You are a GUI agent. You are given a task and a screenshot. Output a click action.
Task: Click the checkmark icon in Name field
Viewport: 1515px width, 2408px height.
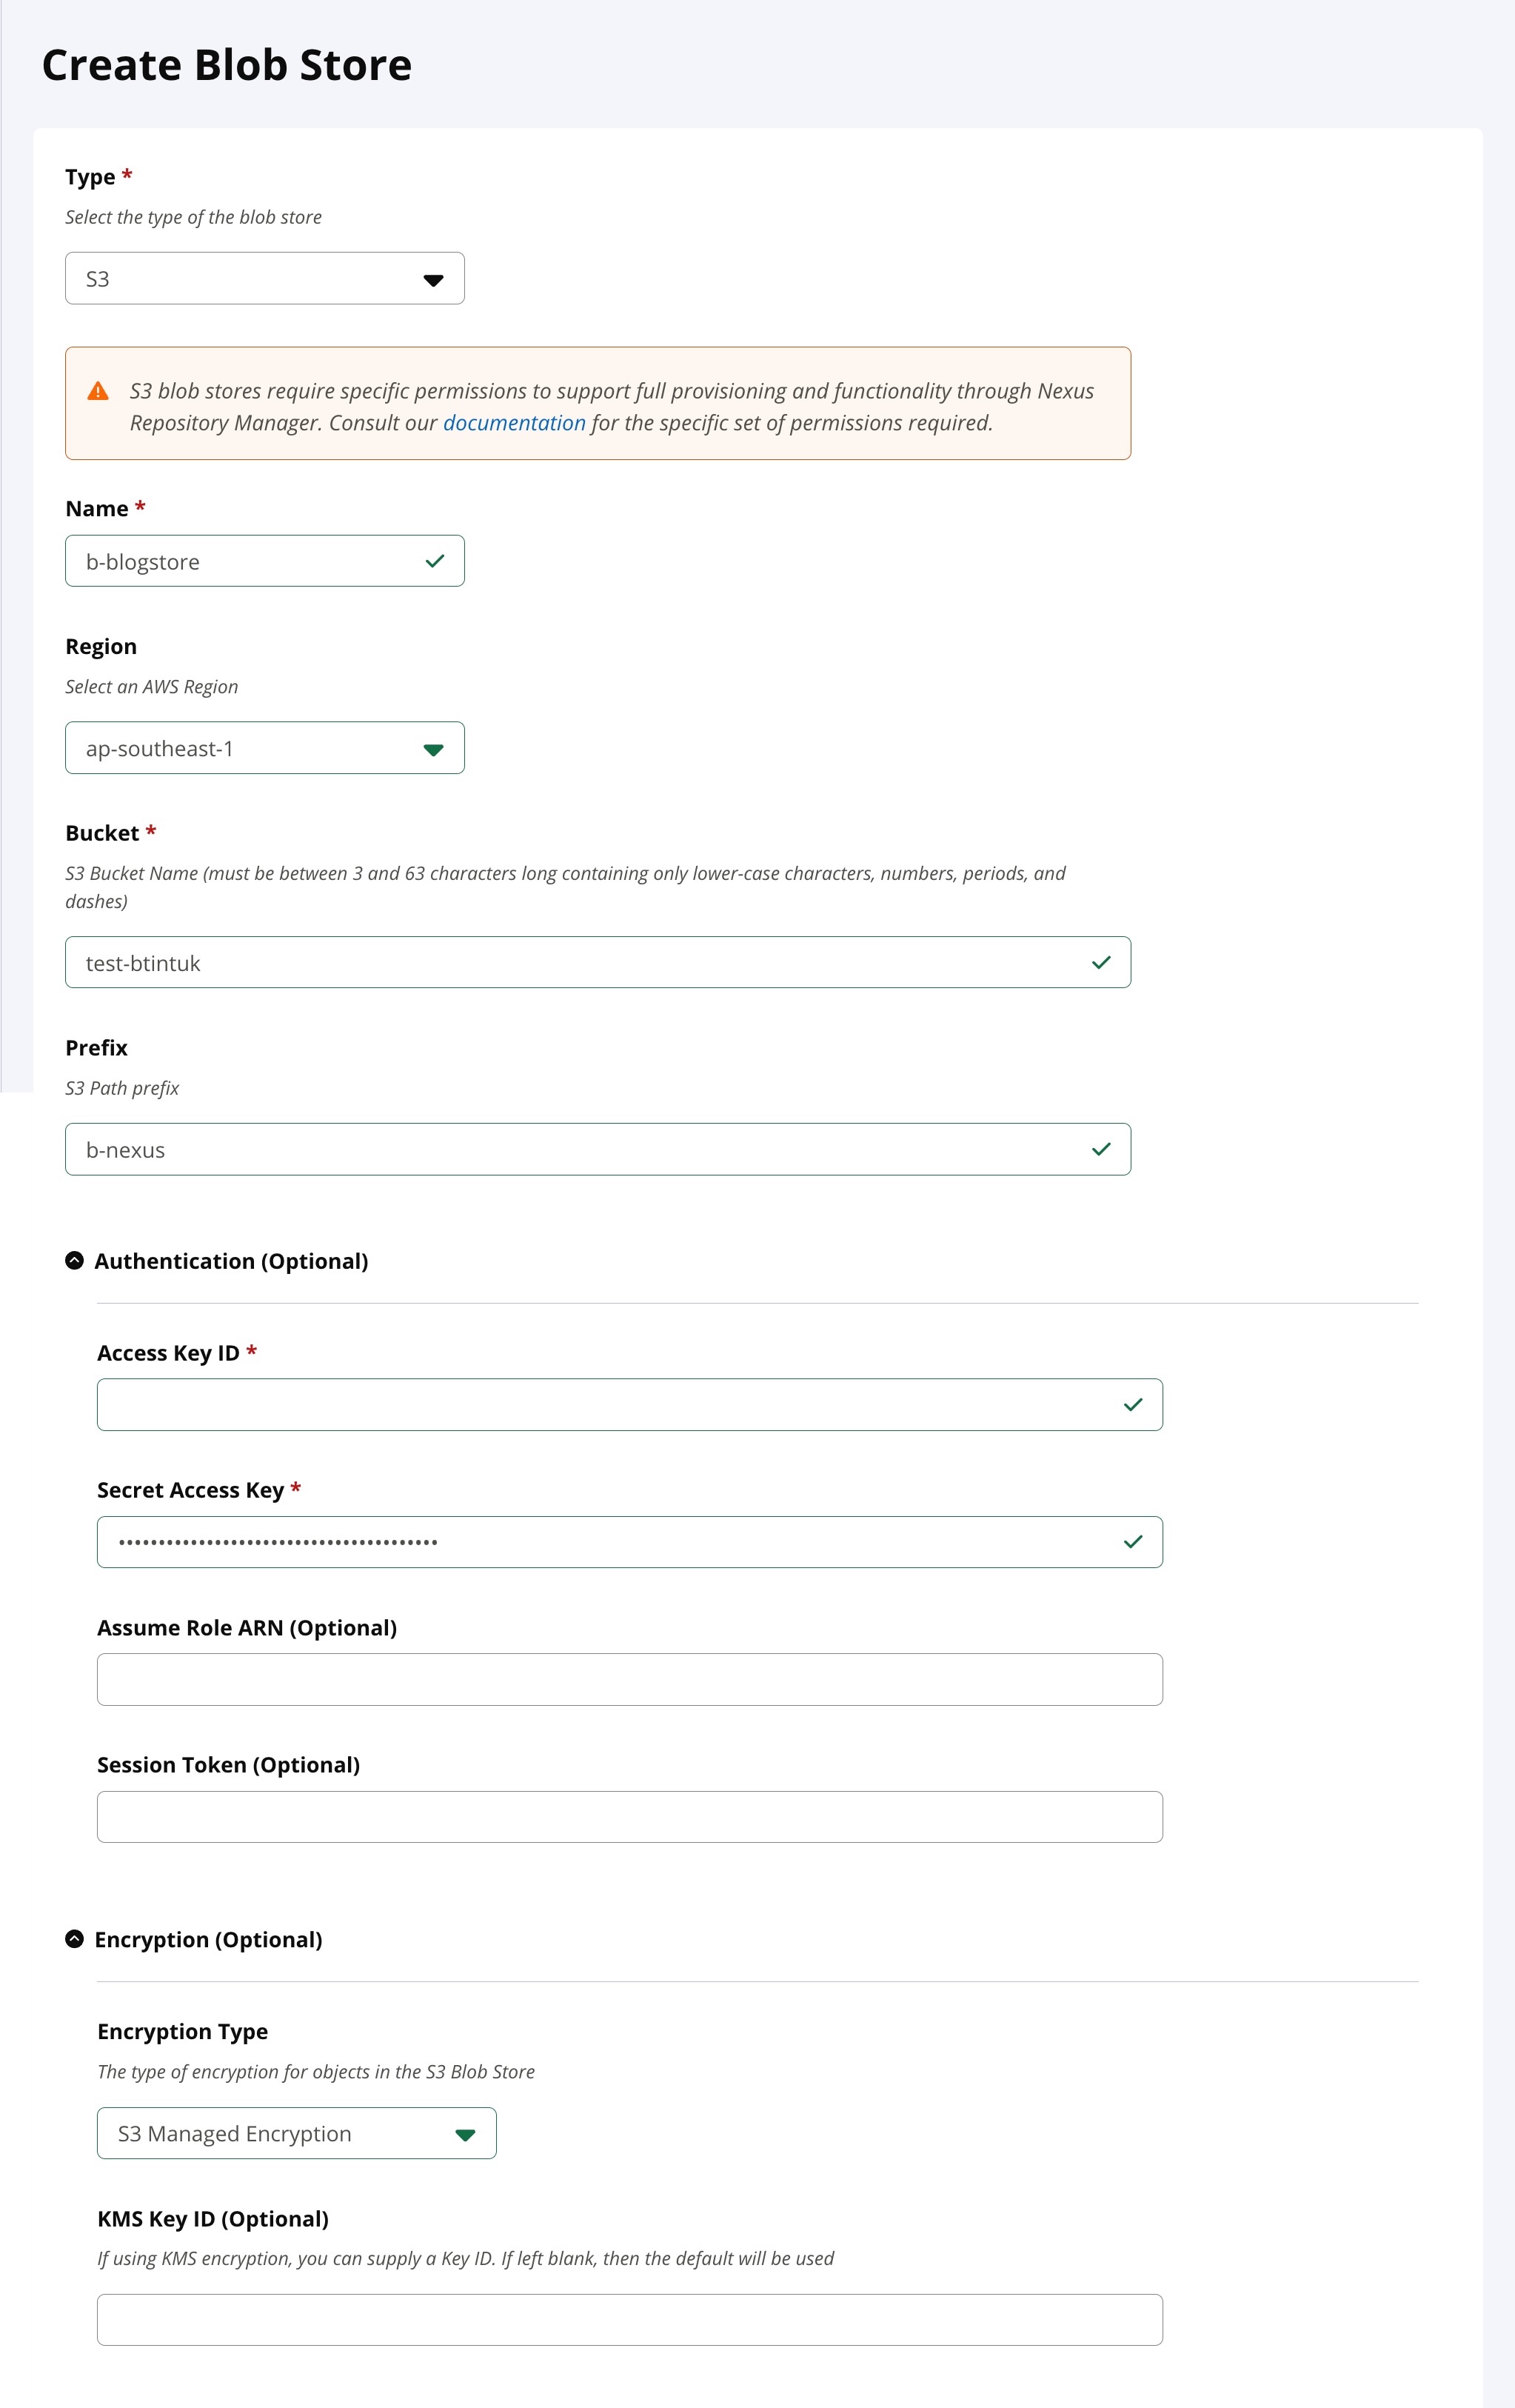pyautogui.click(x=435, y=561)
